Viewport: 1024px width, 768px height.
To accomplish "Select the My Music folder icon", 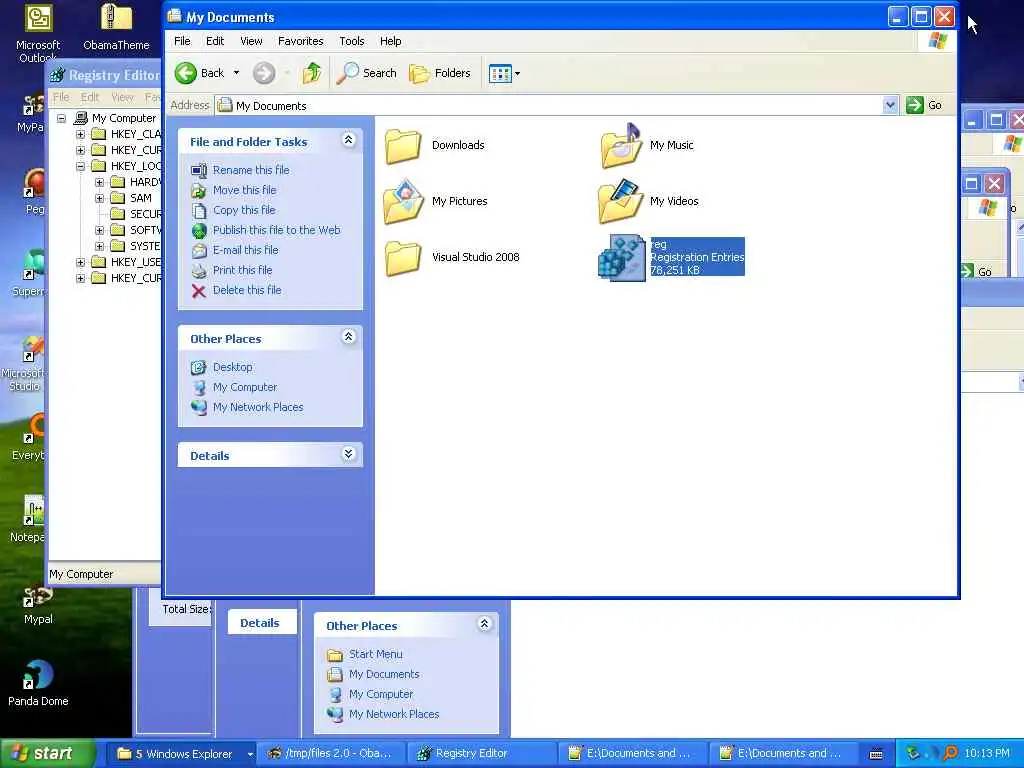I will 621,146.
